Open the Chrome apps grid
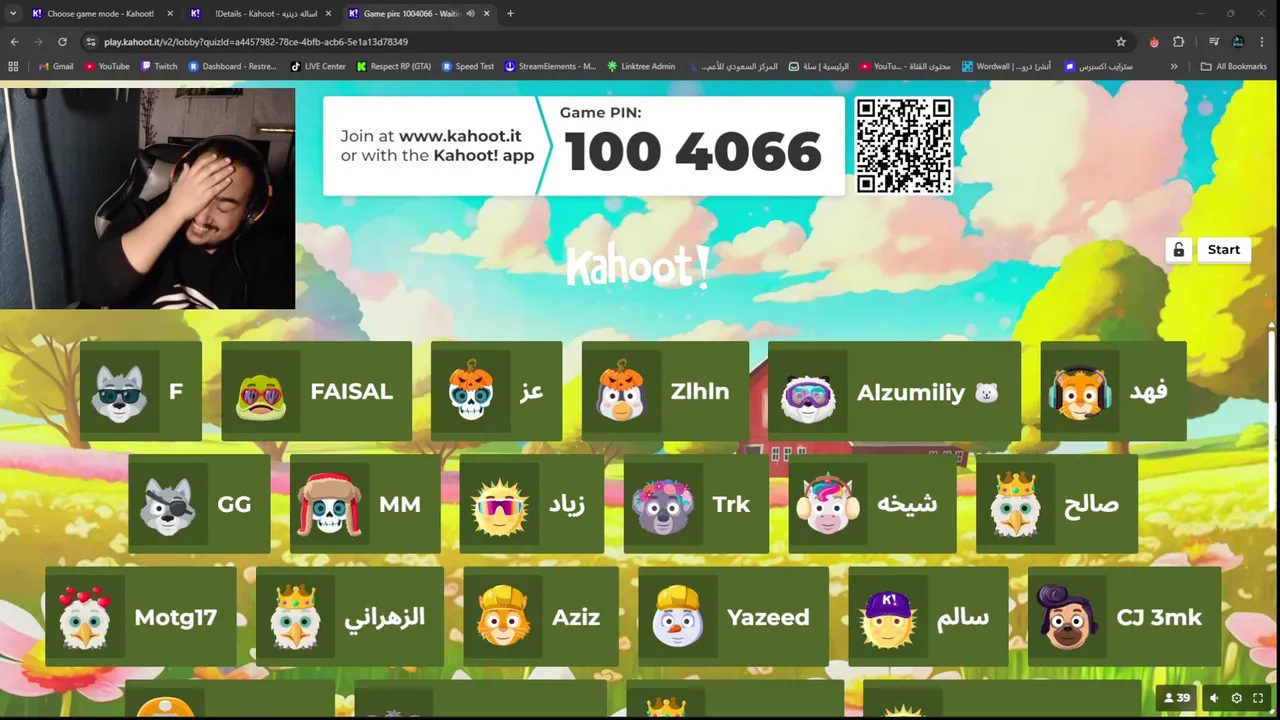 coord(13,66)
